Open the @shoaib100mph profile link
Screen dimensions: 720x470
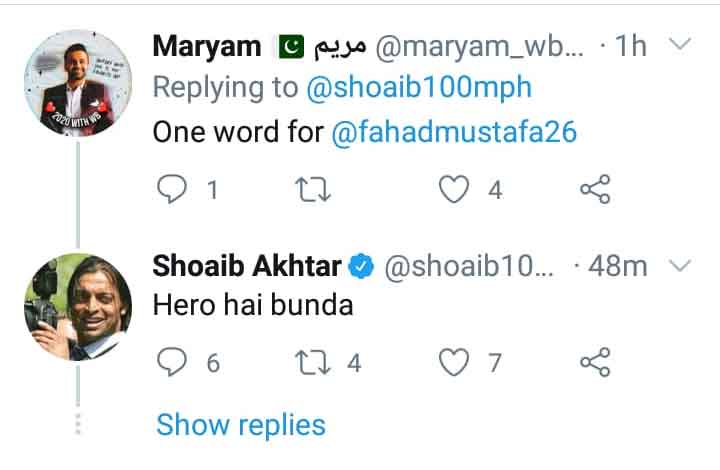pyautogui.click(x=418, y=88)
